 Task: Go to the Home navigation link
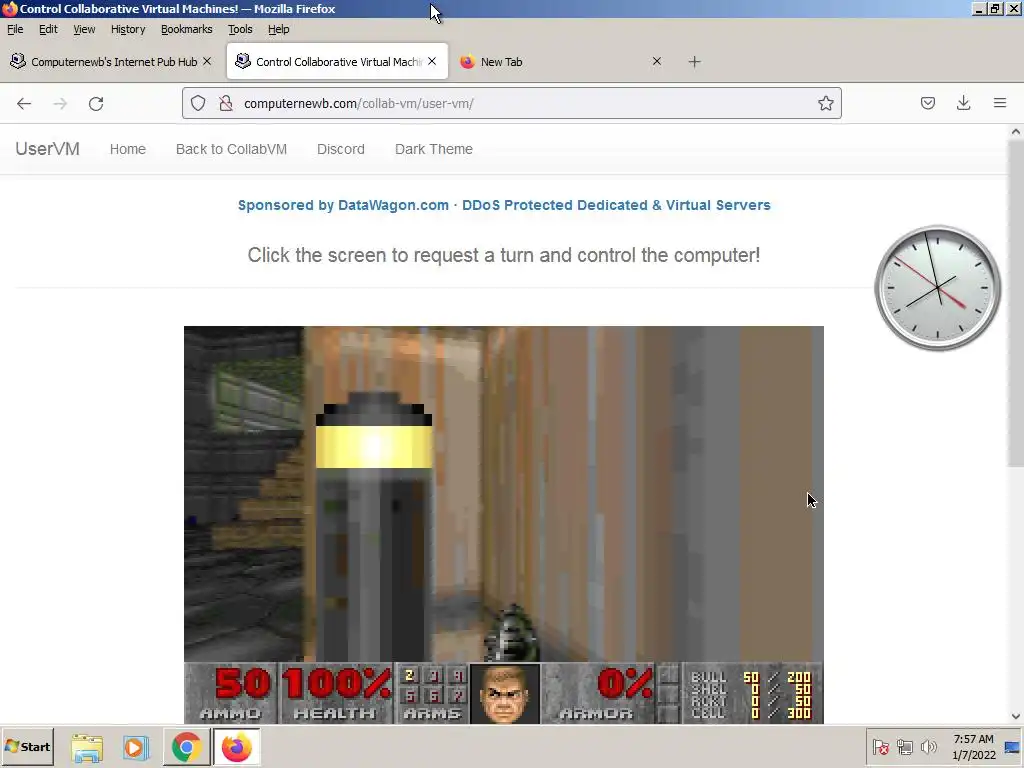tap(127, 149)
